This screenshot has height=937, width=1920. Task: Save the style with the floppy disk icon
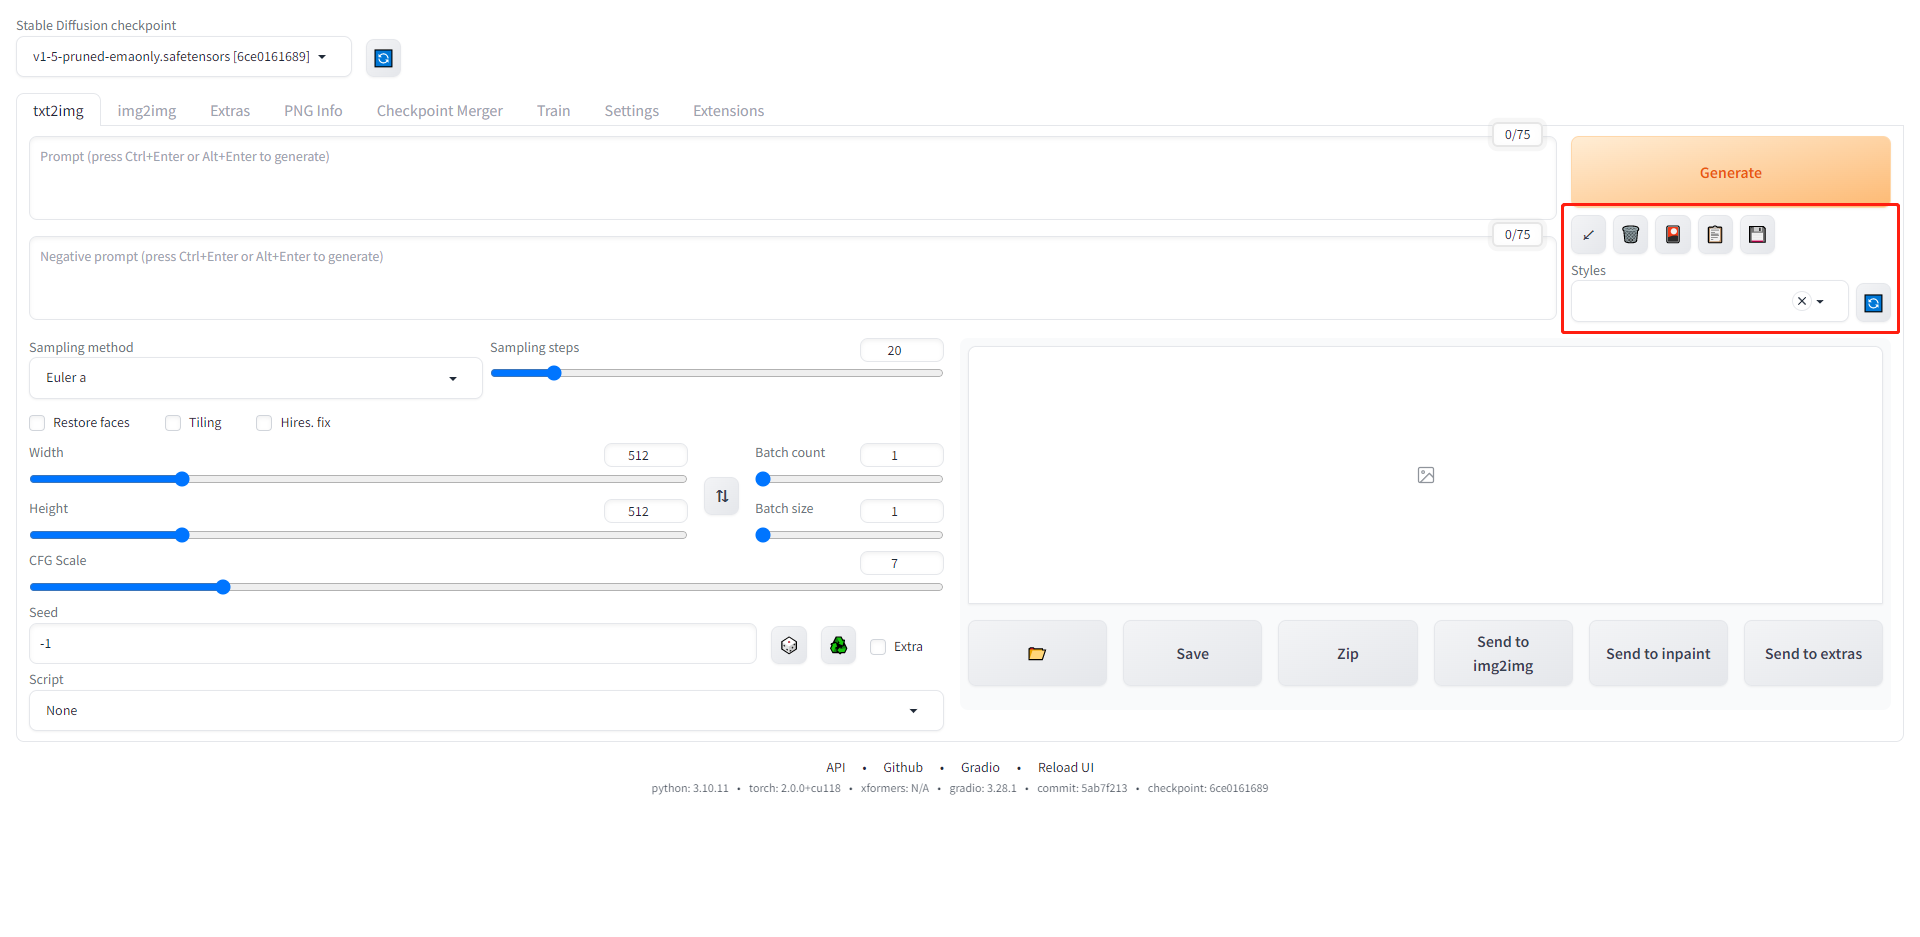click(x=1757, y=235)
